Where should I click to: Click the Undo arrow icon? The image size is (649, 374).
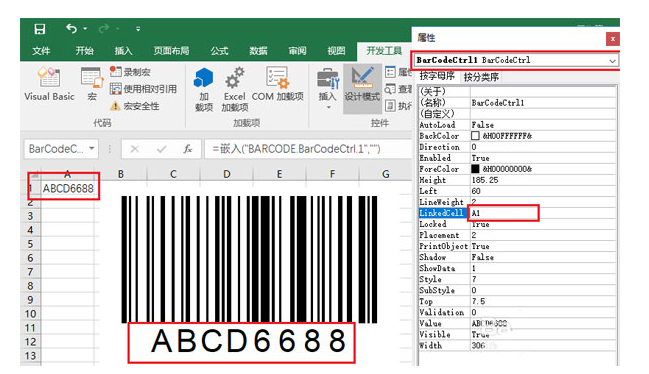71,29
